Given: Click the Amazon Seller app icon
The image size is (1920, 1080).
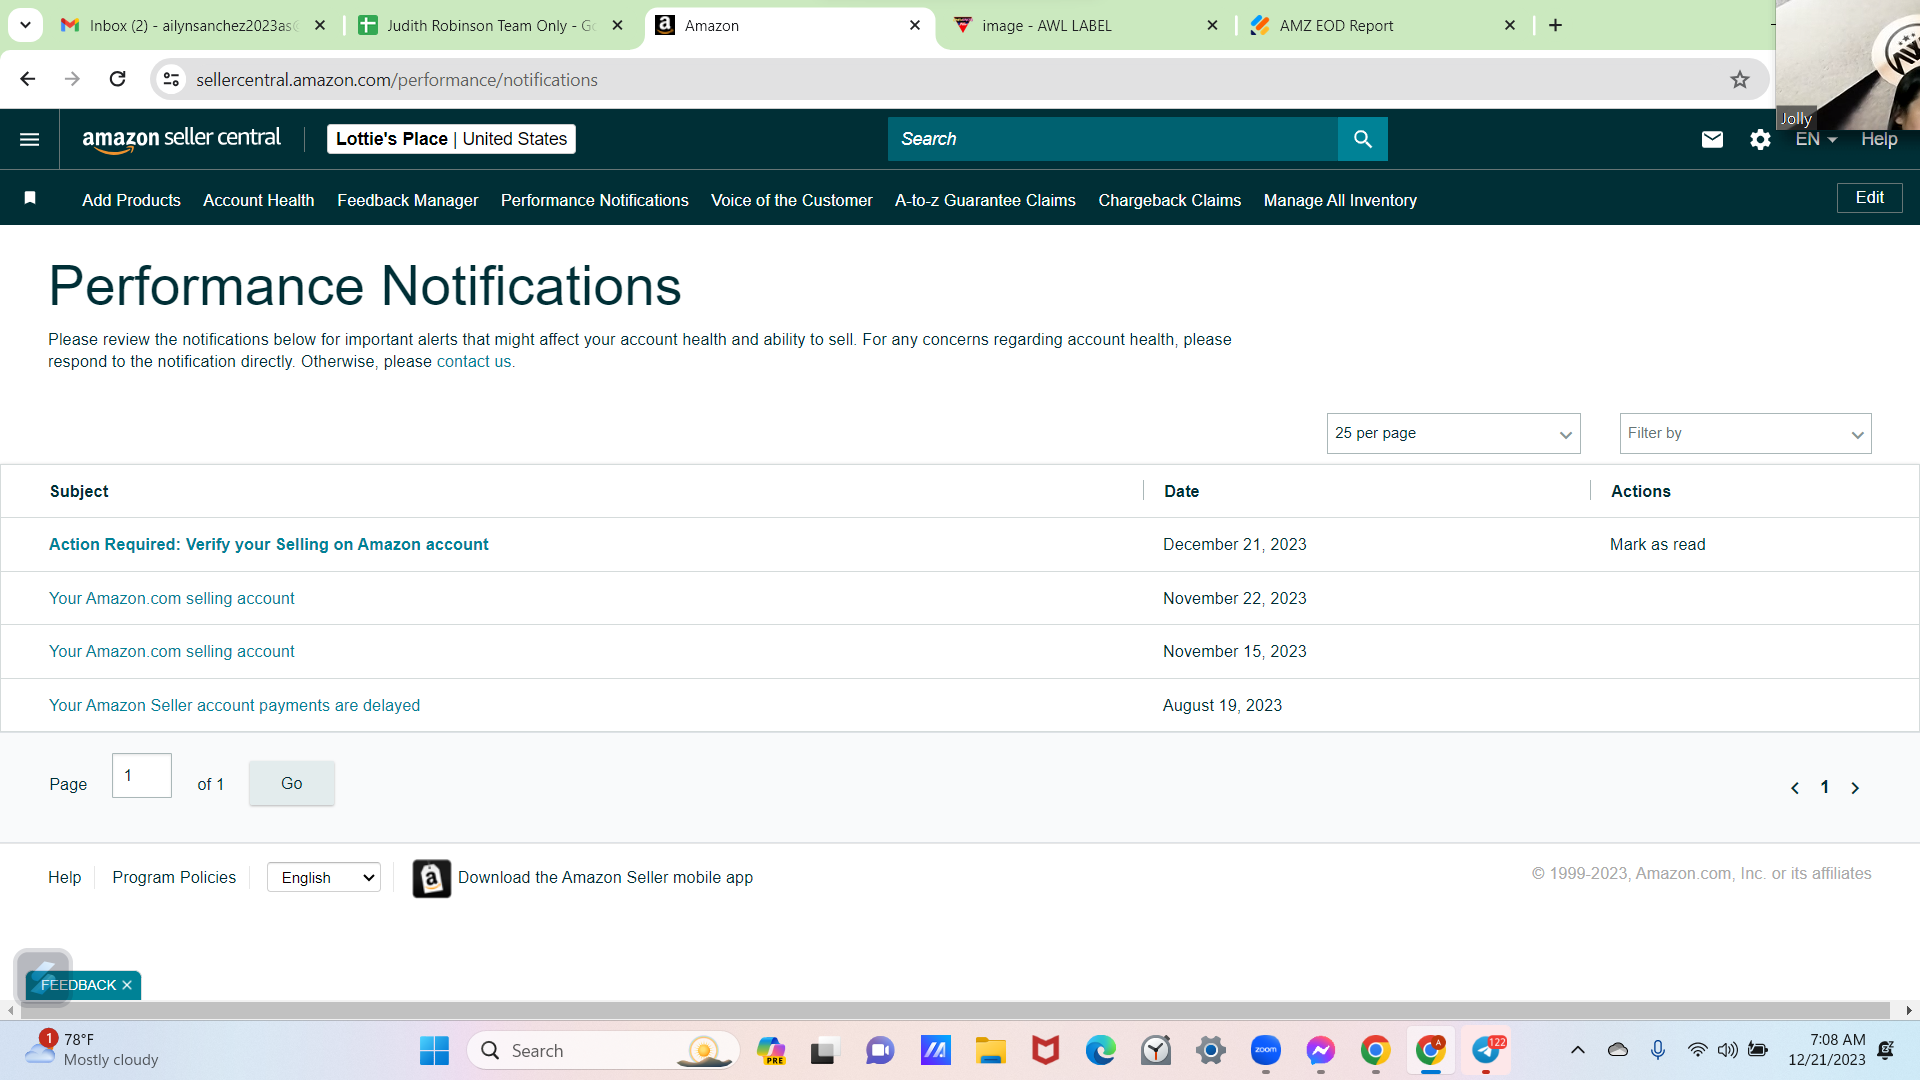Looking at the screenshot, I should pyautogui.click(x=432, y=878).
